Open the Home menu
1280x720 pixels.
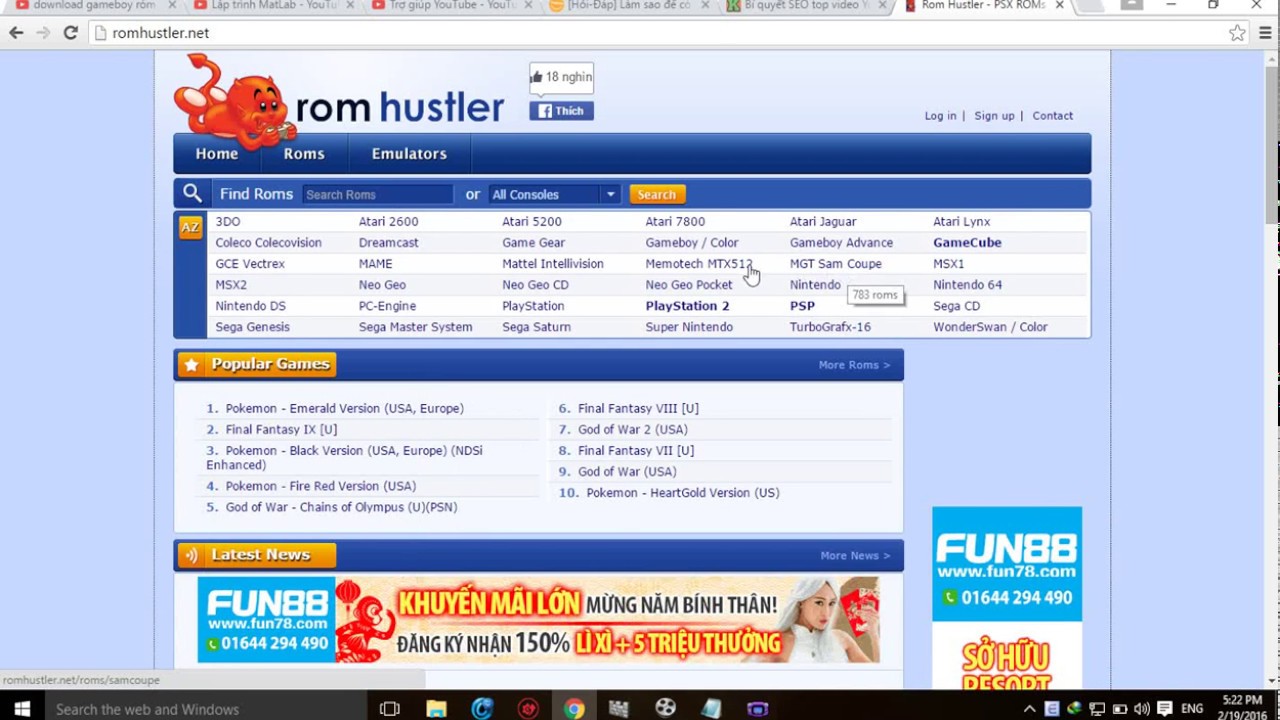pos(217,154)
